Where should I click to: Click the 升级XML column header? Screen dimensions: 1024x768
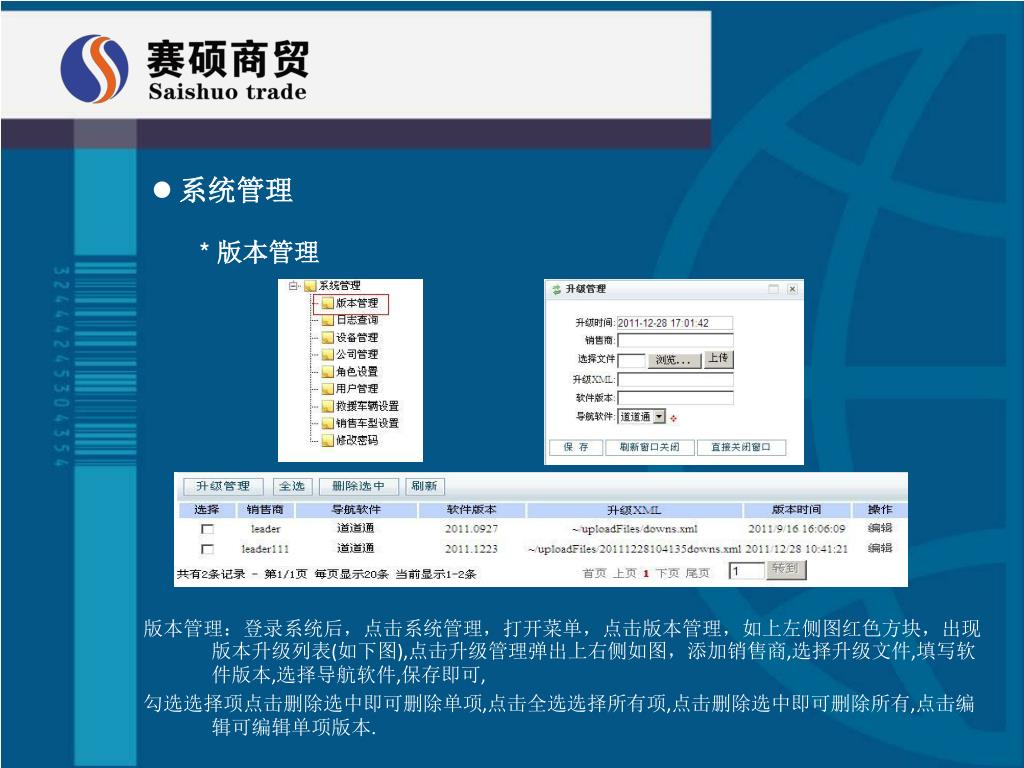(x=634, y=510)
